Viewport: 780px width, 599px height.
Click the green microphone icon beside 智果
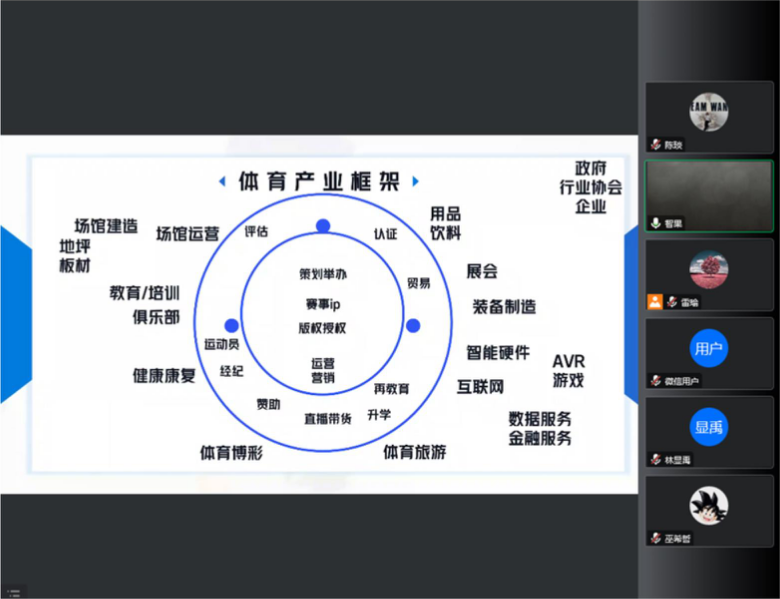(x=655, y=223)
